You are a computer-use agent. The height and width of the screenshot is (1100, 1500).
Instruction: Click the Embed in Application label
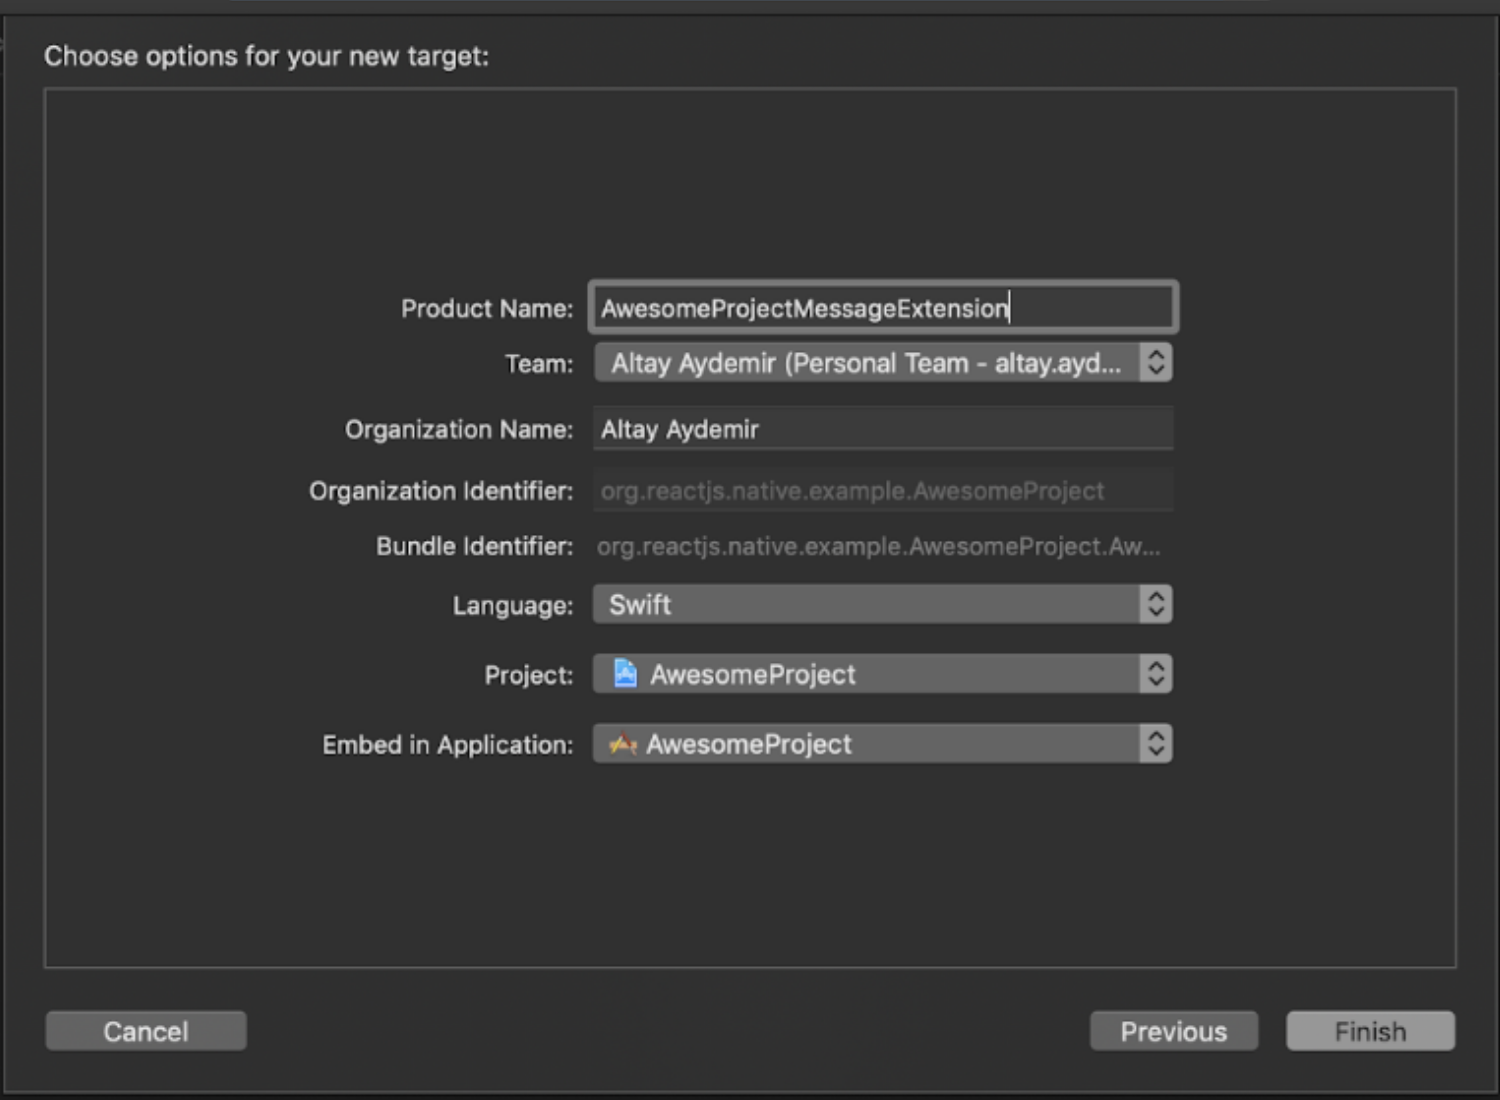[x=448, y=745]
